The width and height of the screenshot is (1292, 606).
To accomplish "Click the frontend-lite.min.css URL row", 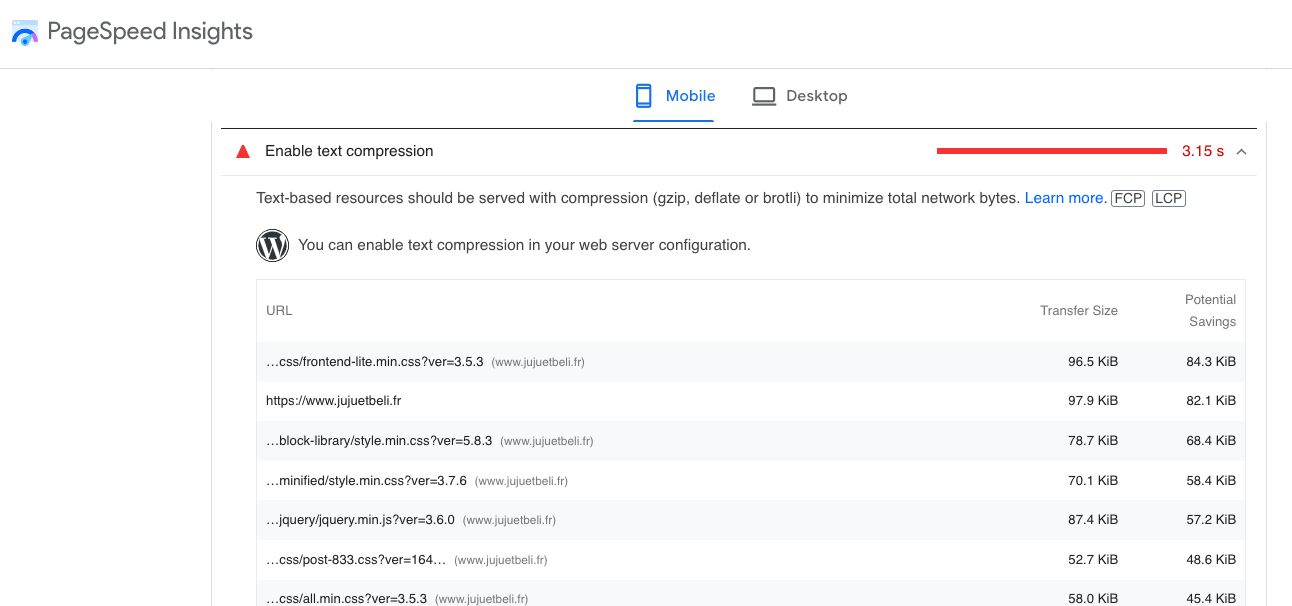I will [751, 362].
